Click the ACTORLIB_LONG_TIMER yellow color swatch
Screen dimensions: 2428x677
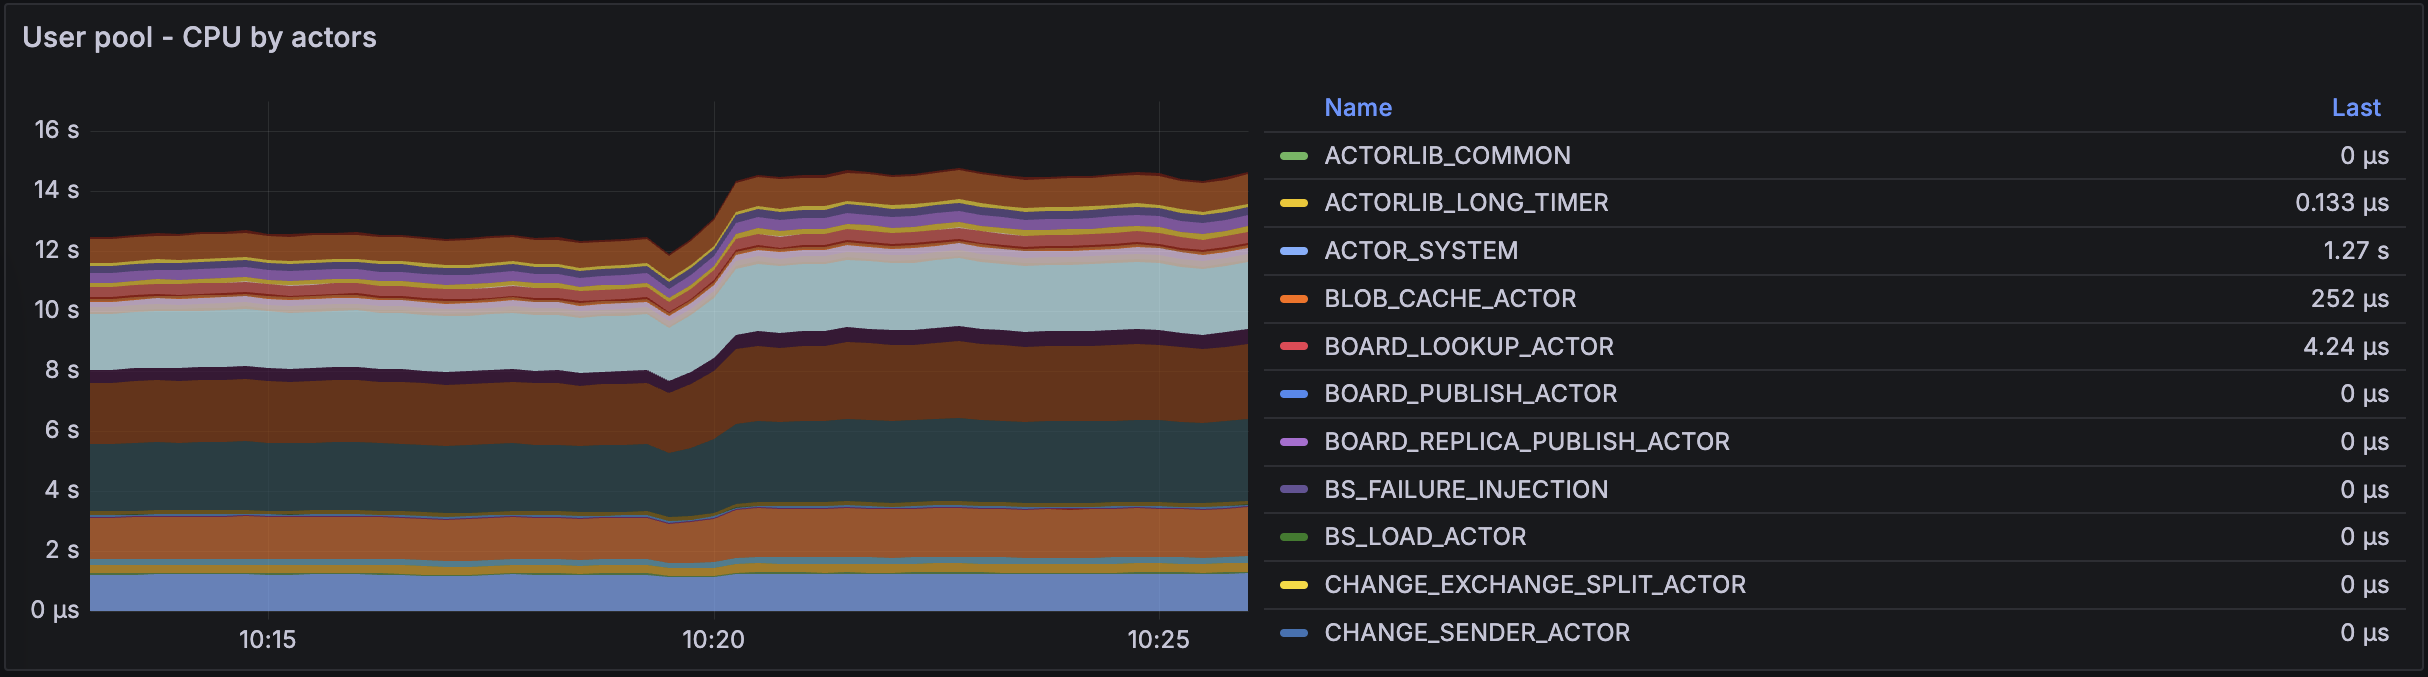click(x=1293, y=203)
